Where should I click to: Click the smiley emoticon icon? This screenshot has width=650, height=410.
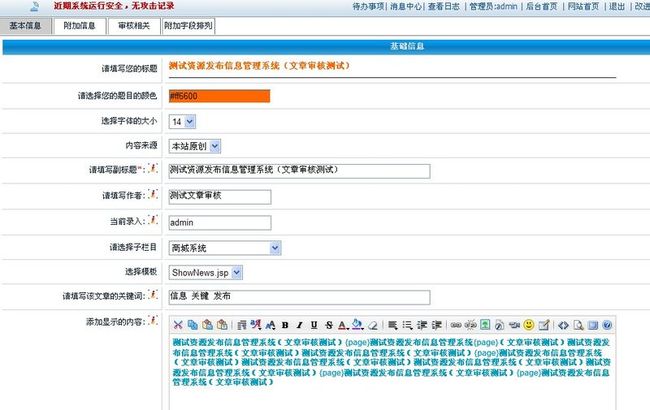(529, 325)
